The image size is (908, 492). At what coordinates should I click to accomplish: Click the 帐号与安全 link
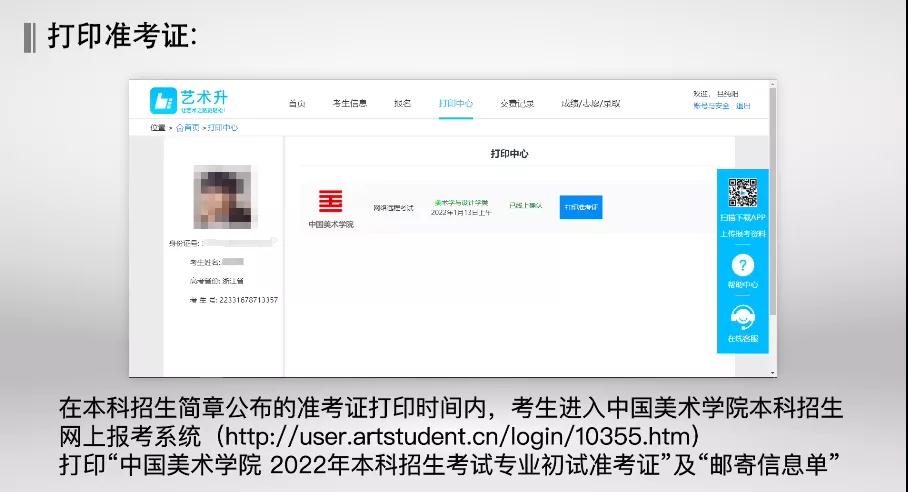coord(711,106)
